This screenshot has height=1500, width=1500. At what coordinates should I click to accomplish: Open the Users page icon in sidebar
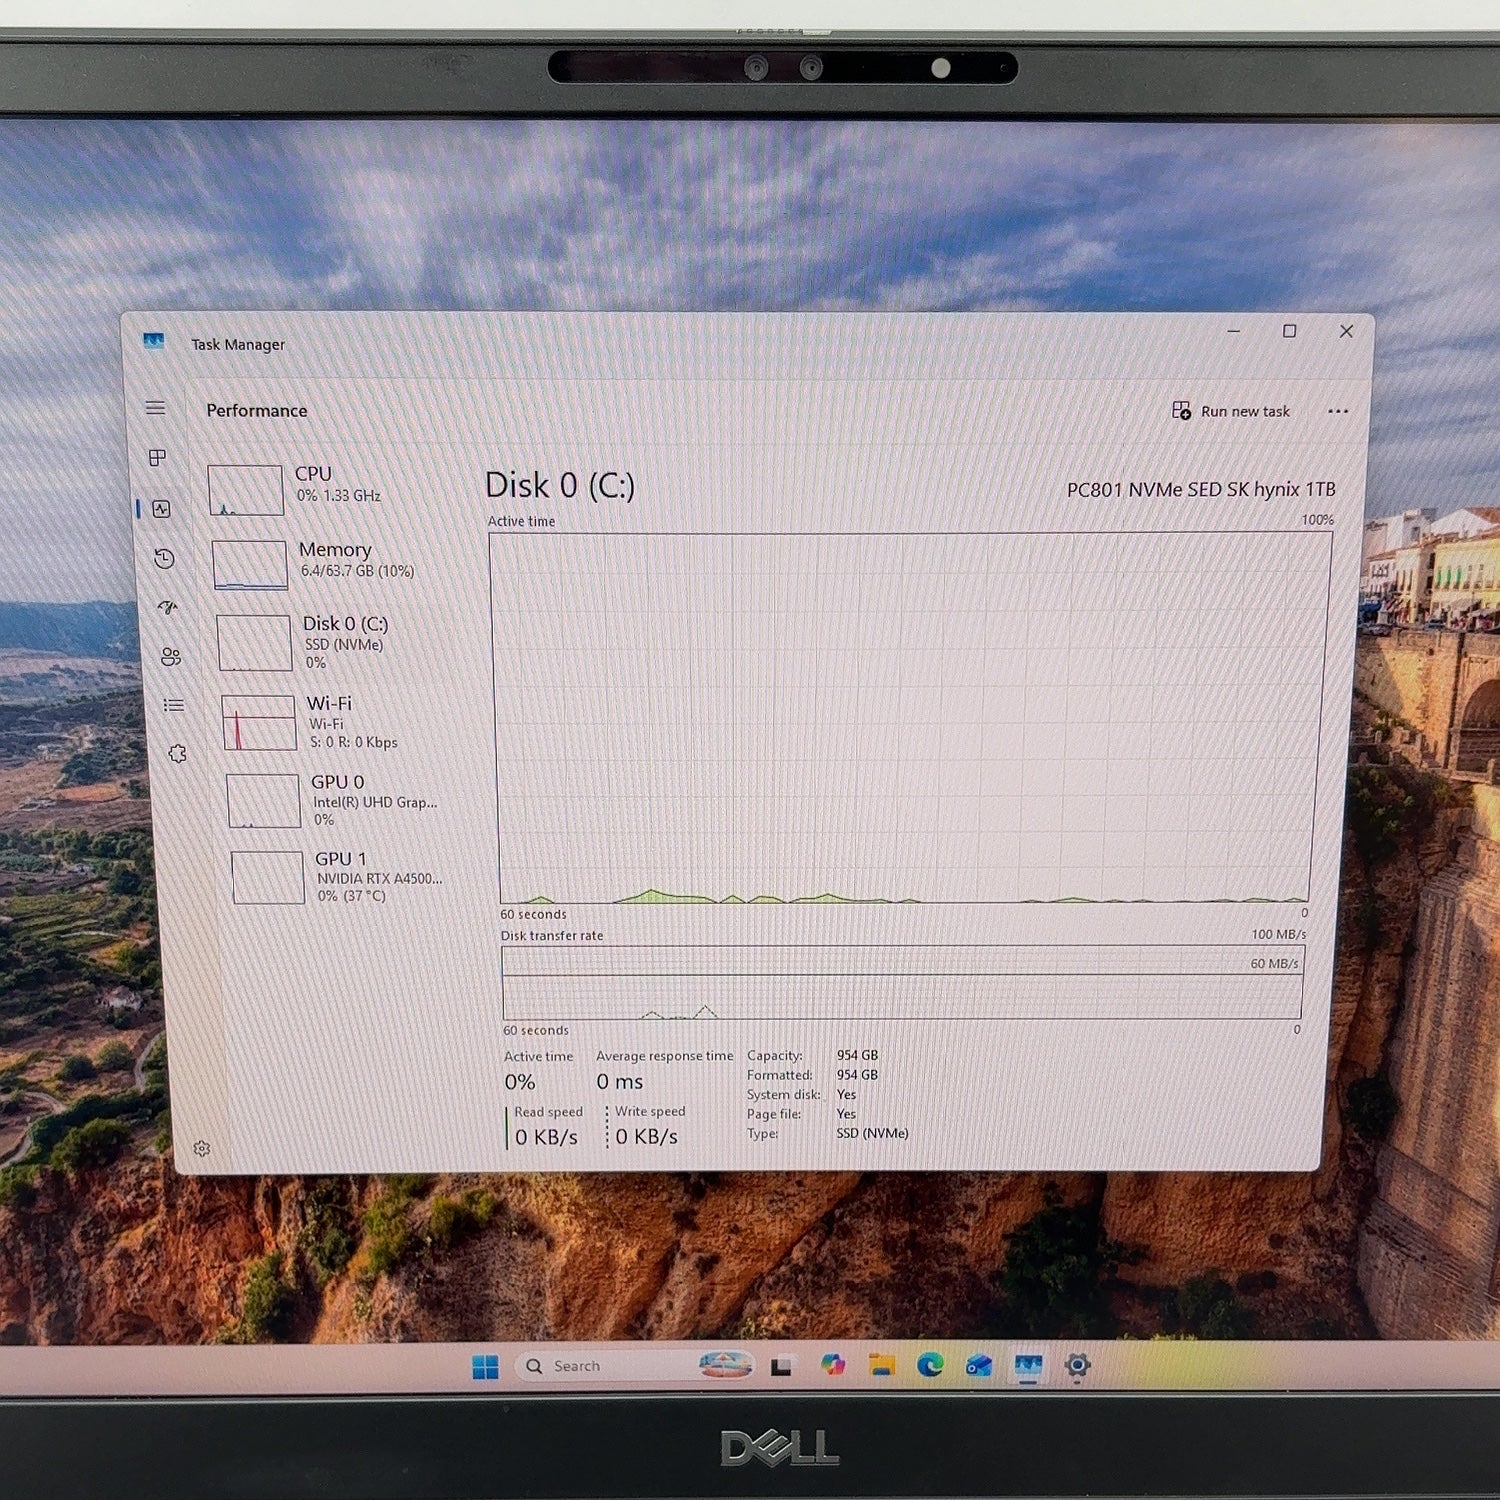click(x=171, y=656)
